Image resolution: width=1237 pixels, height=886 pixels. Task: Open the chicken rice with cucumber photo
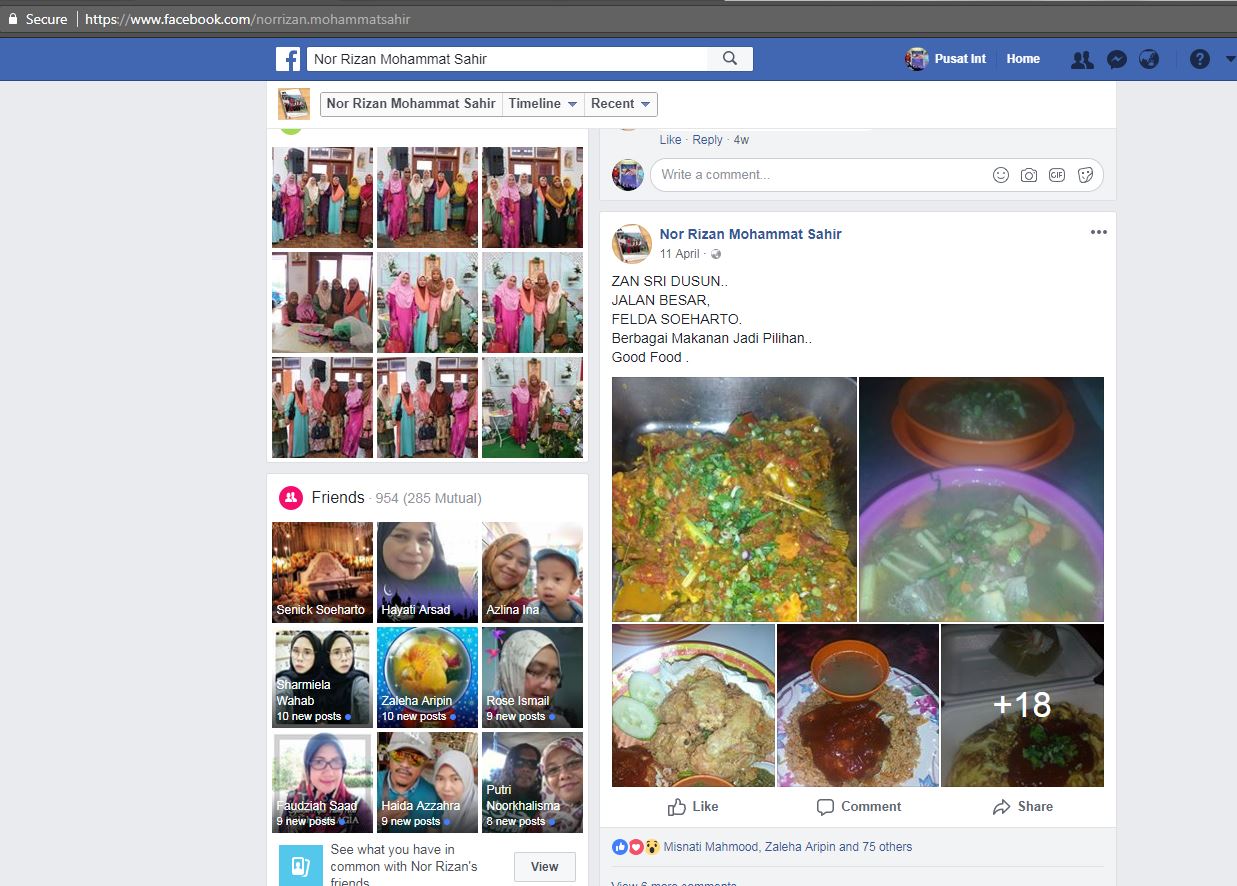coord(693,705)
